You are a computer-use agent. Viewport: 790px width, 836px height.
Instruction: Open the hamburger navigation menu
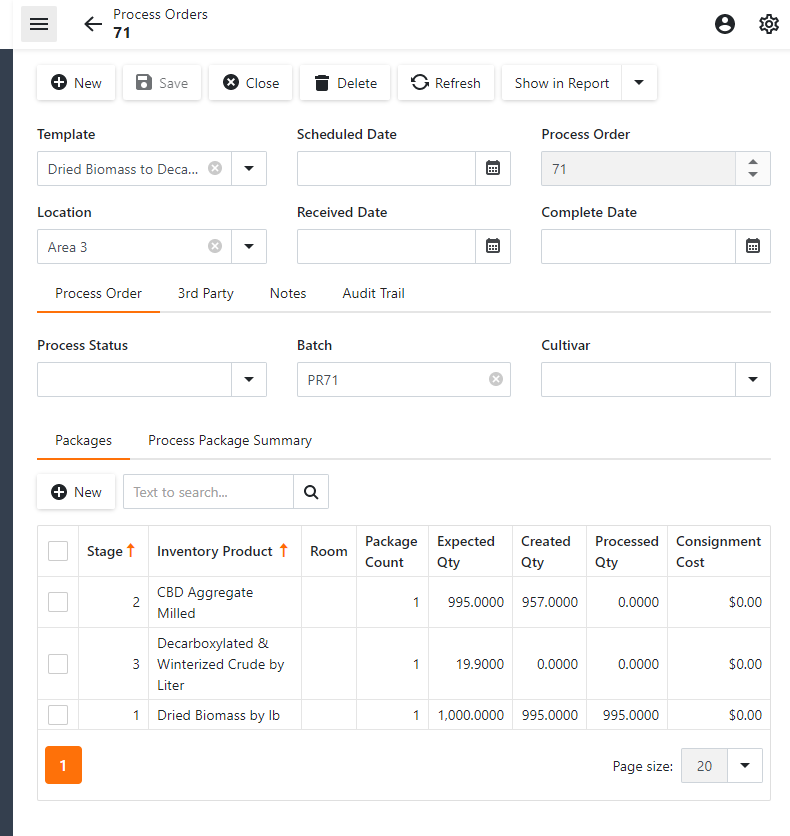[39, 24]
